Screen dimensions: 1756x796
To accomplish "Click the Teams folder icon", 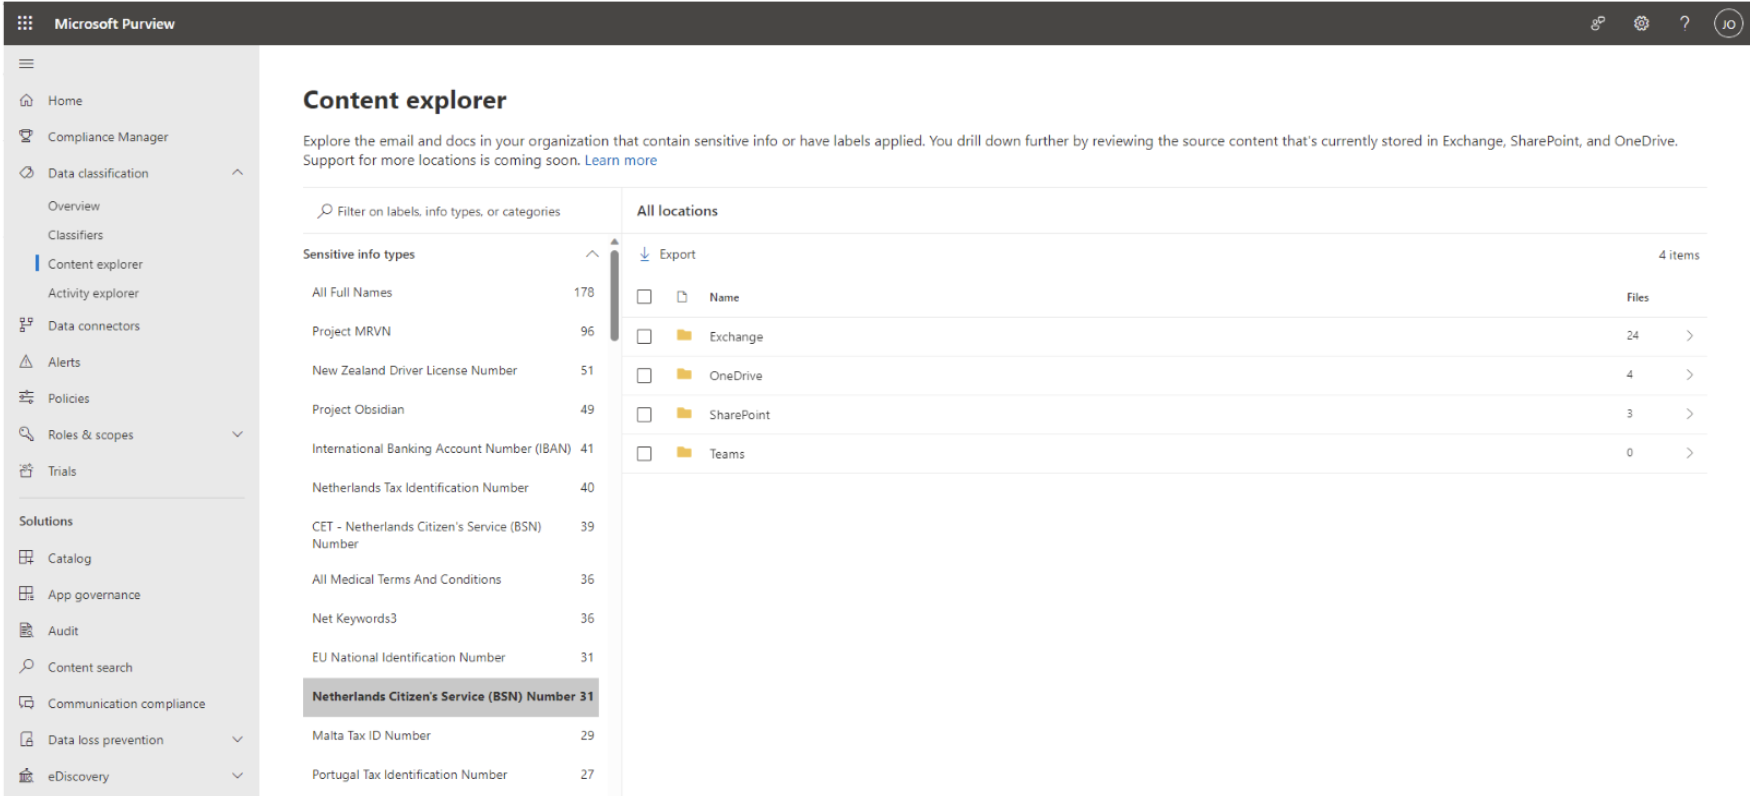I will pos(684,452).
